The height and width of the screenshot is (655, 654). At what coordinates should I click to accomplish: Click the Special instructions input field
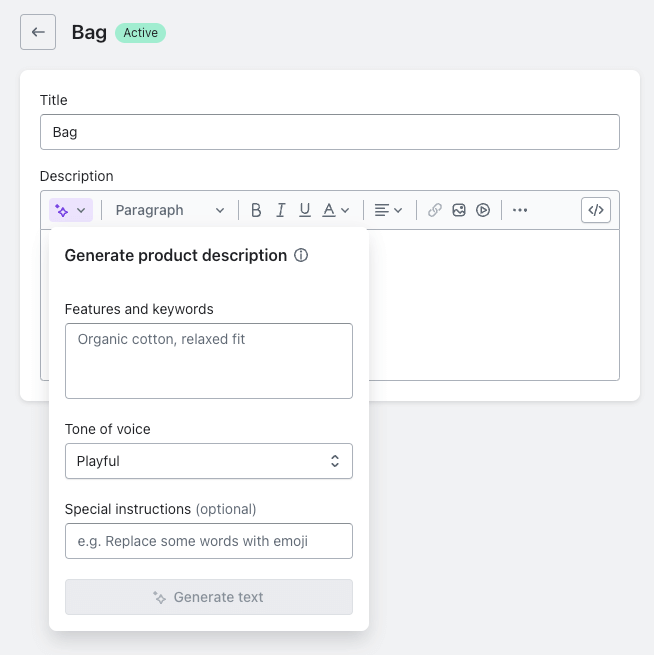(209, 541)
